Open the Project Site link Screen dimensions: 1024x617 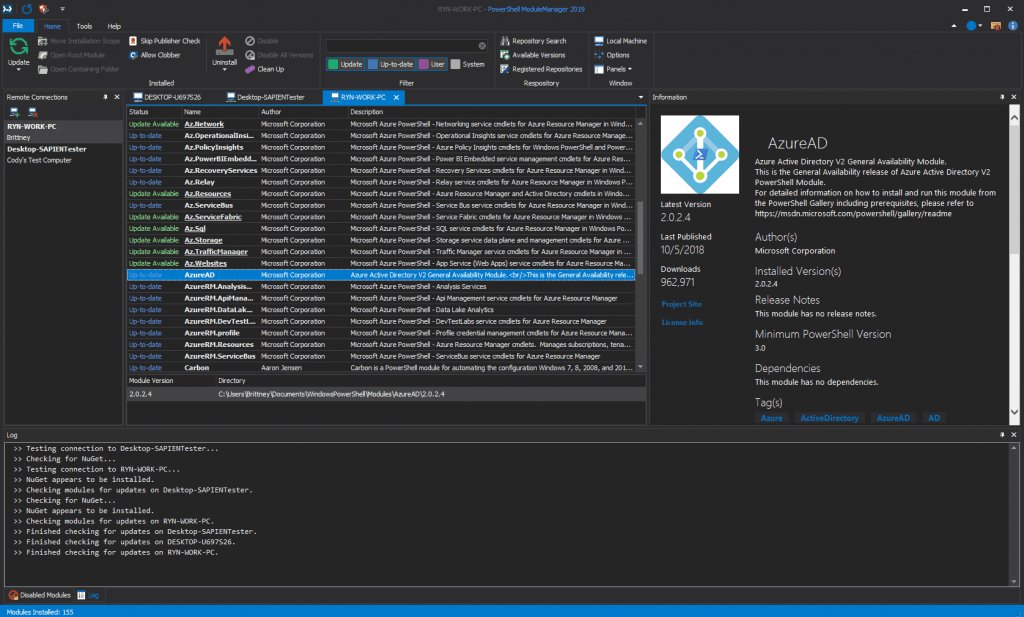(681, 304)
